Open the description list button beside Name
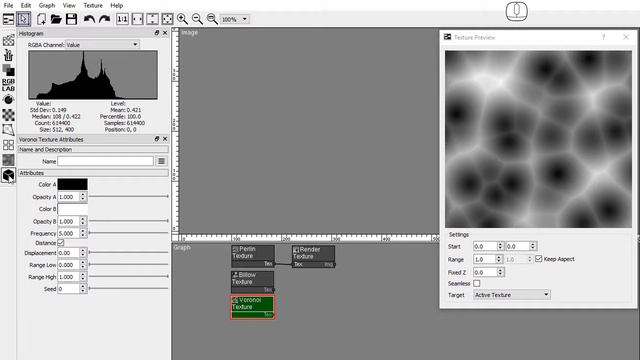The height and width of the screenshot is (360, 640). 161,161
